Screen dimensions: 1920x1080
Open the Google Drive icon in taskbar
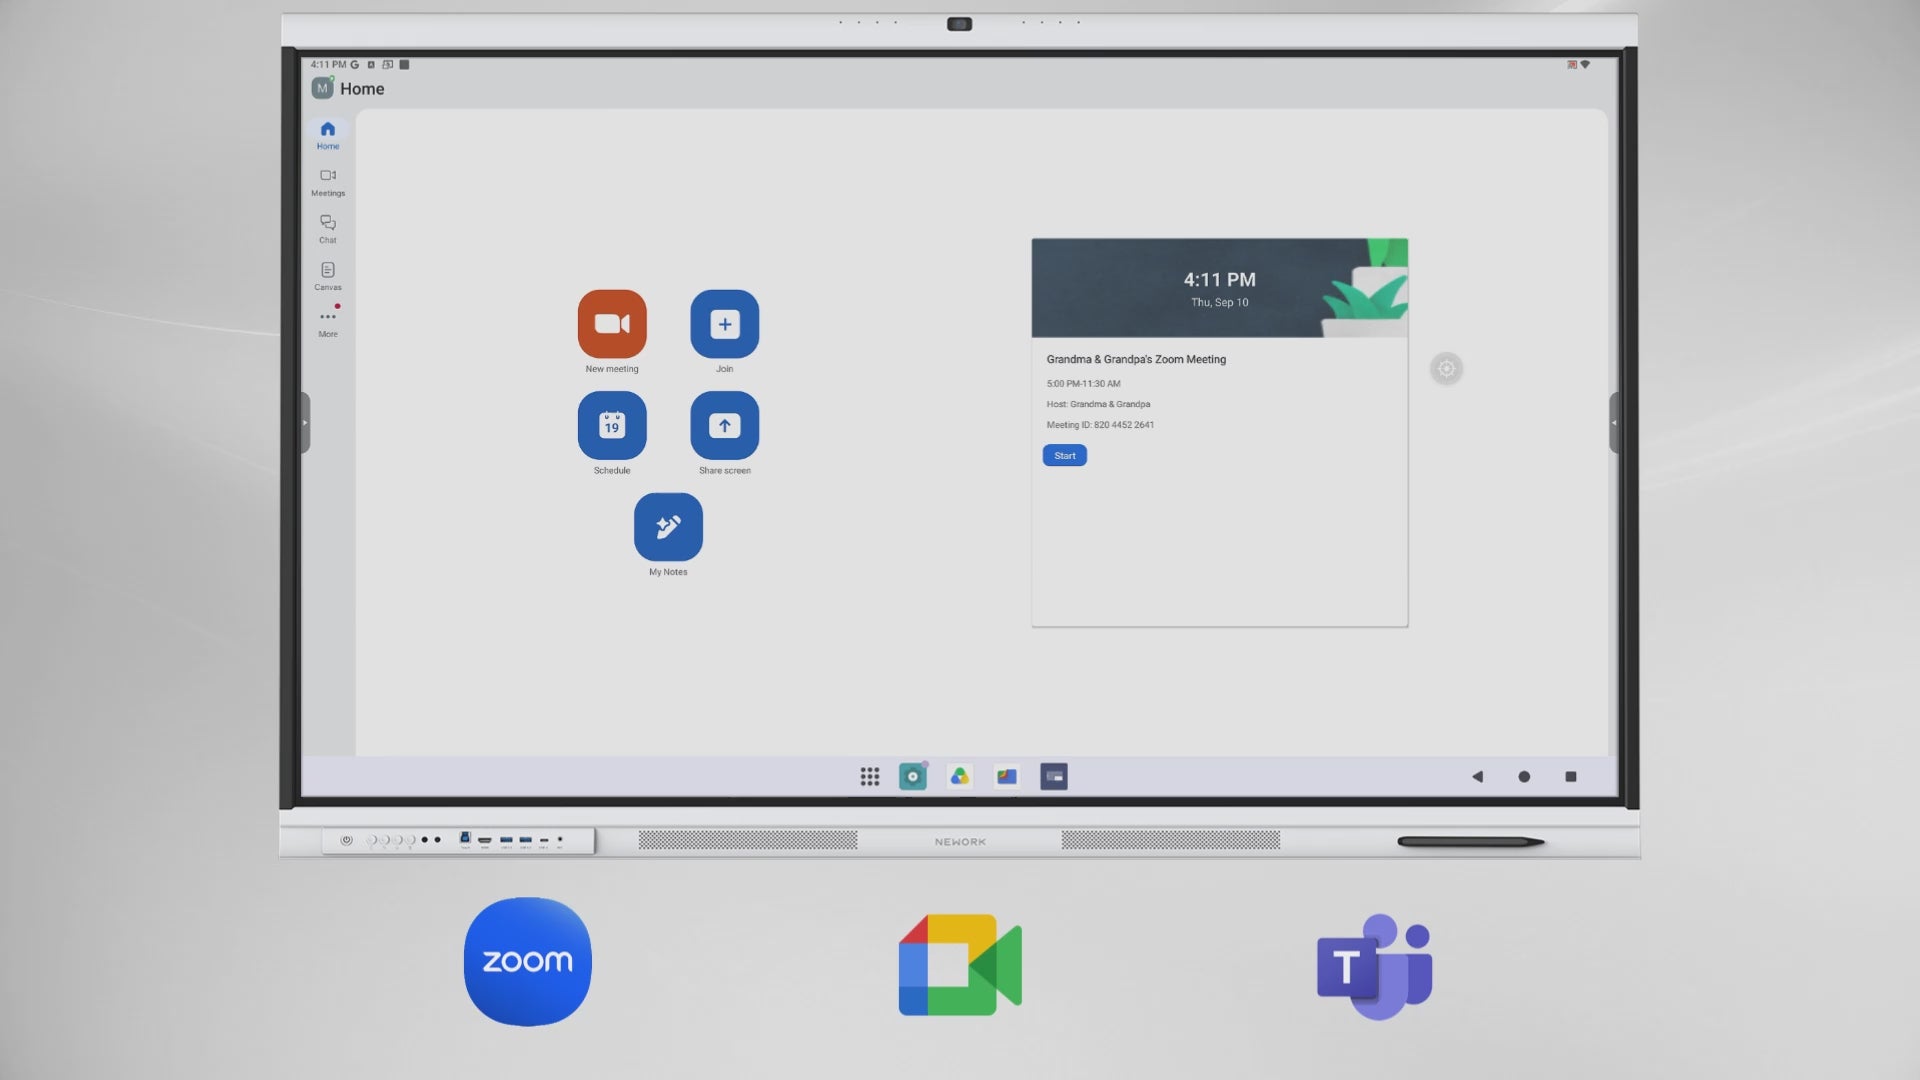pyautogui.click(x=960, y=777)
